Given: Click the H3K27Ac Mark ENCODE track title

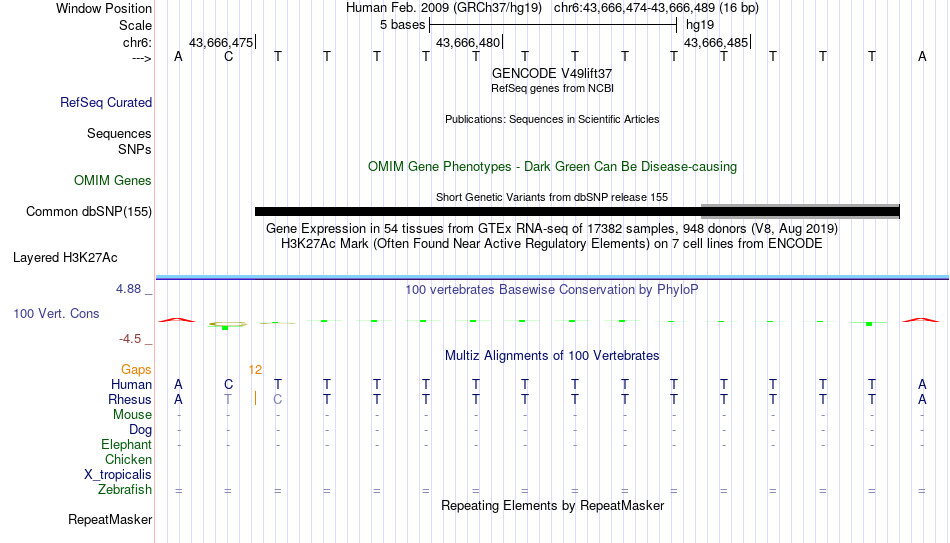Looking at the screenshot, I should pyautogui.click(x=552, y=244).
